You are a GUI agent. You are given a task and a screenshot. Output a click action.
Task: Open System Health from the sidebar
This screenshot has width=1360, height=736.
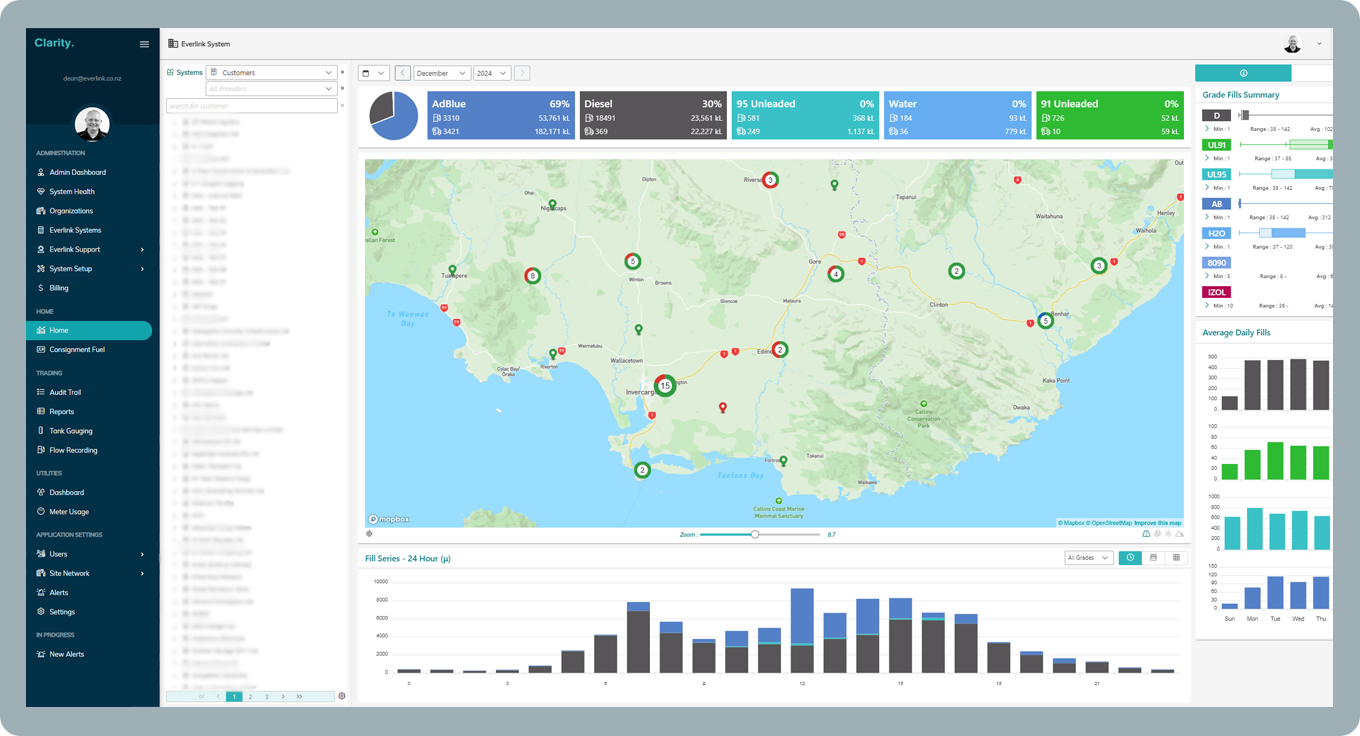[x=72, y=192]
